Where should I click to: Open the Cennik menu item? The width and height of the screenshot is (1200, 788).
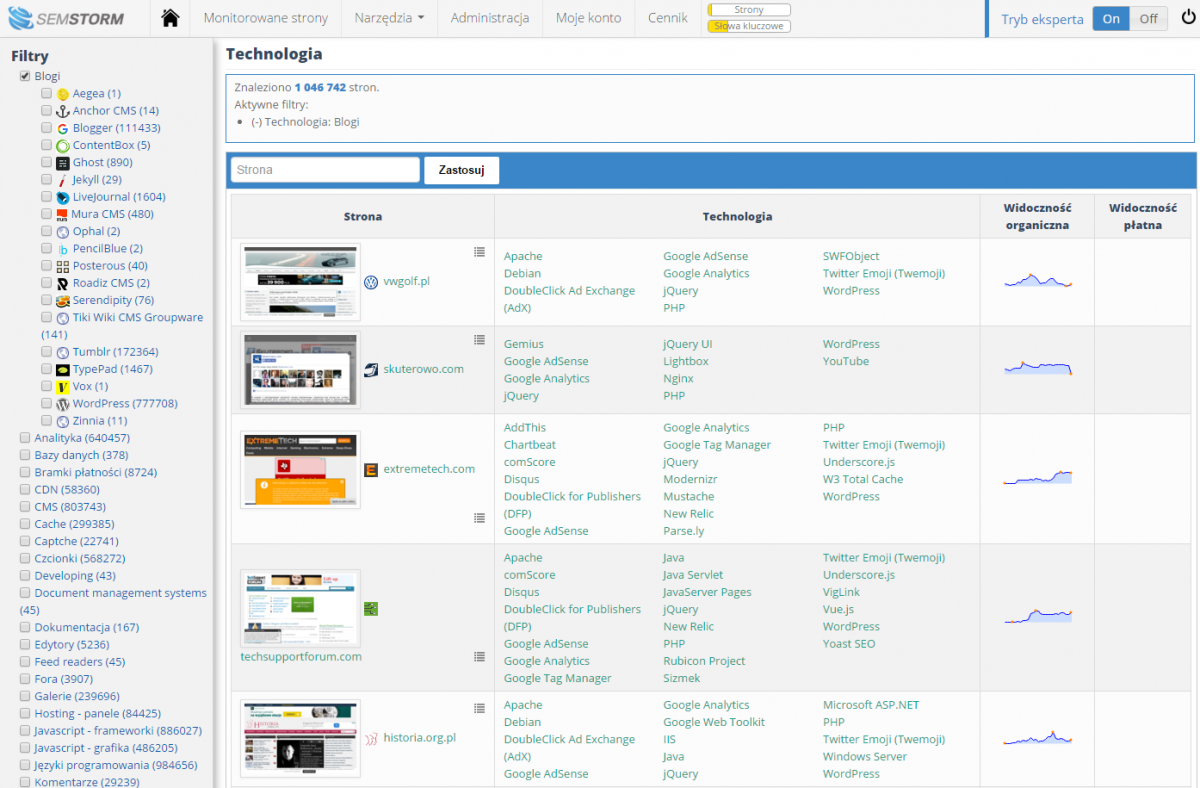point(667,18)
